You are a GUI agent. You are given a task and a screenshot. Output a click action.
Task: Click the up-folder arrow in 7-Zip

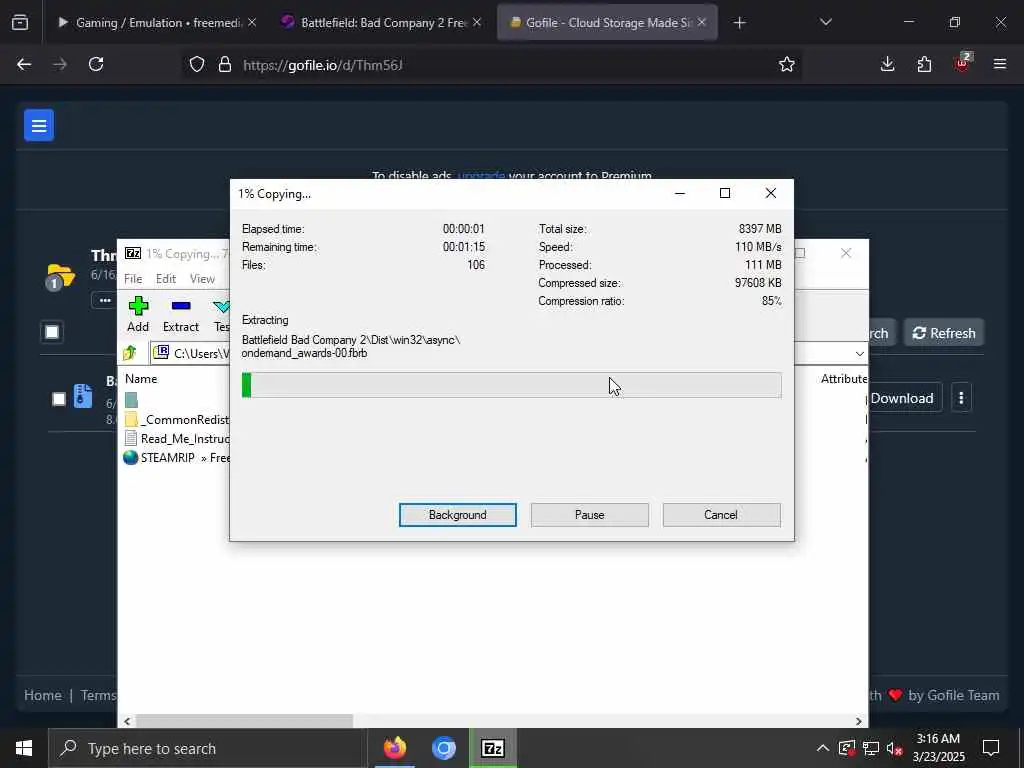(x=129, y=353)
